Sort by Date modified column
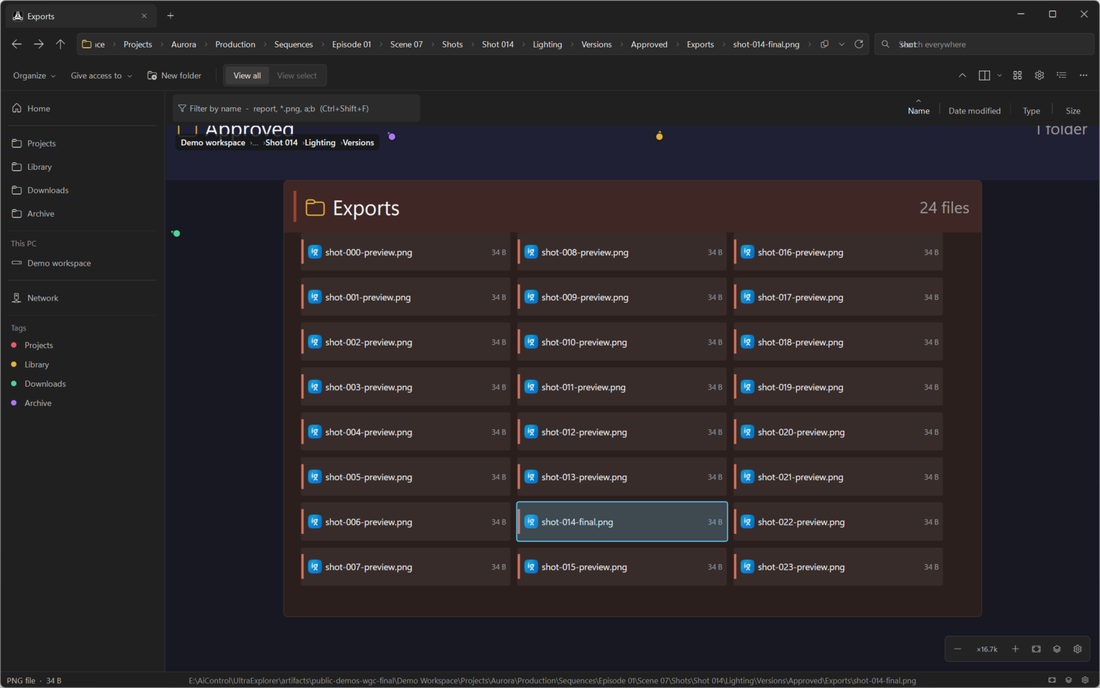 click(x=974, y=111)
